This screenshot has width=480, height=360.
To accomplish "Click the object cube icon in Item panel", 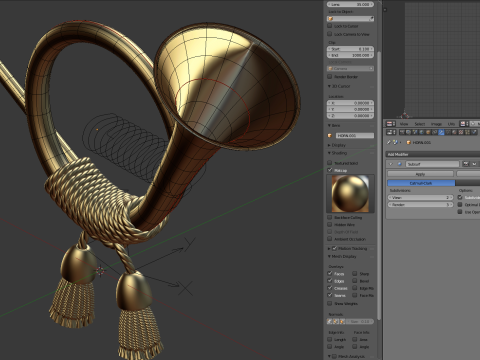I will [330, 135].
